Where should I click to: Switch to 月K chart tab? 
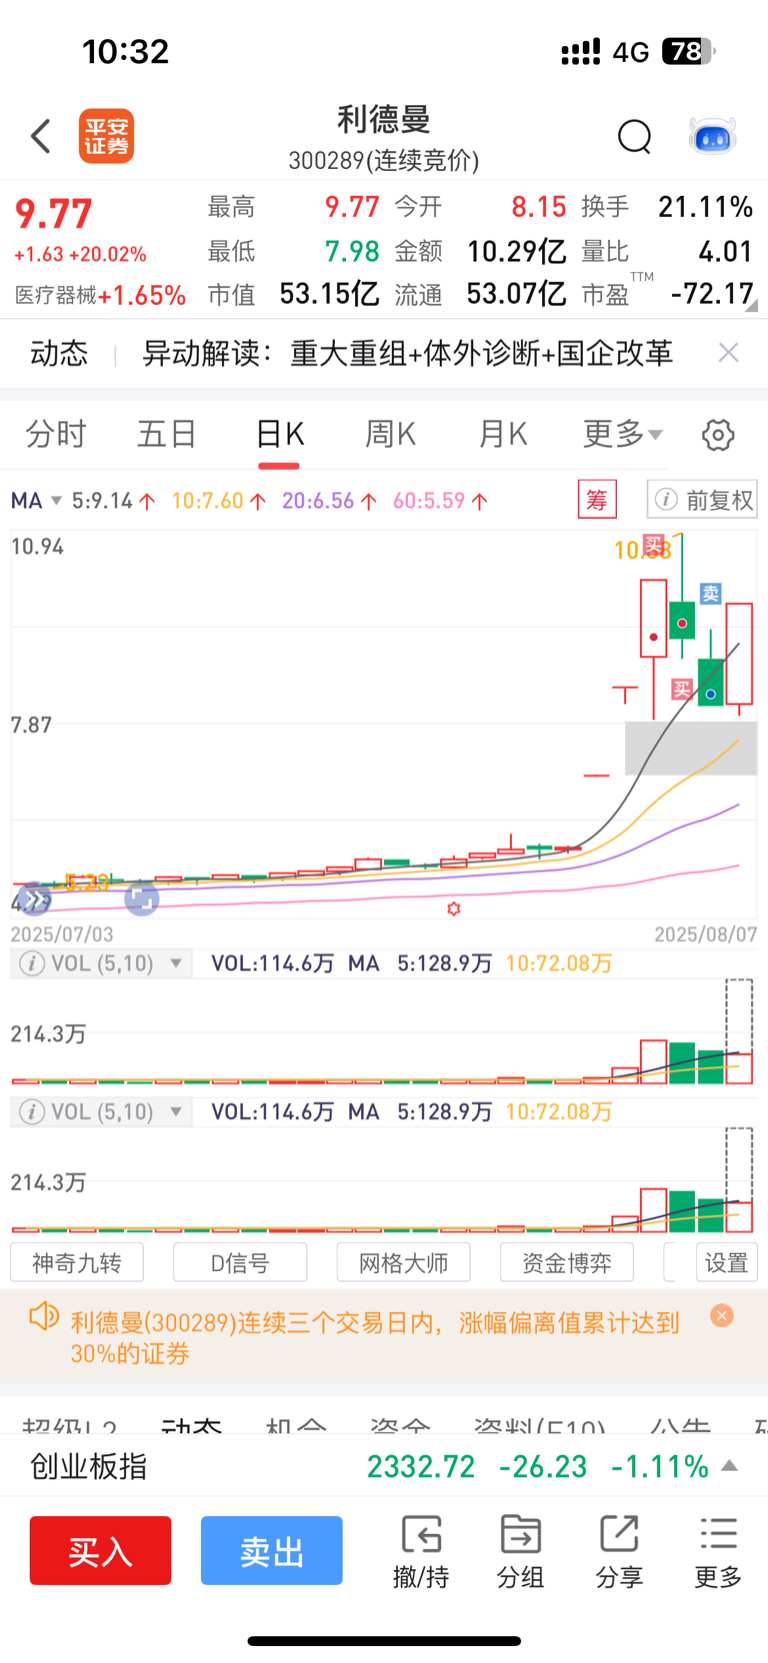(x=502, y=434)
